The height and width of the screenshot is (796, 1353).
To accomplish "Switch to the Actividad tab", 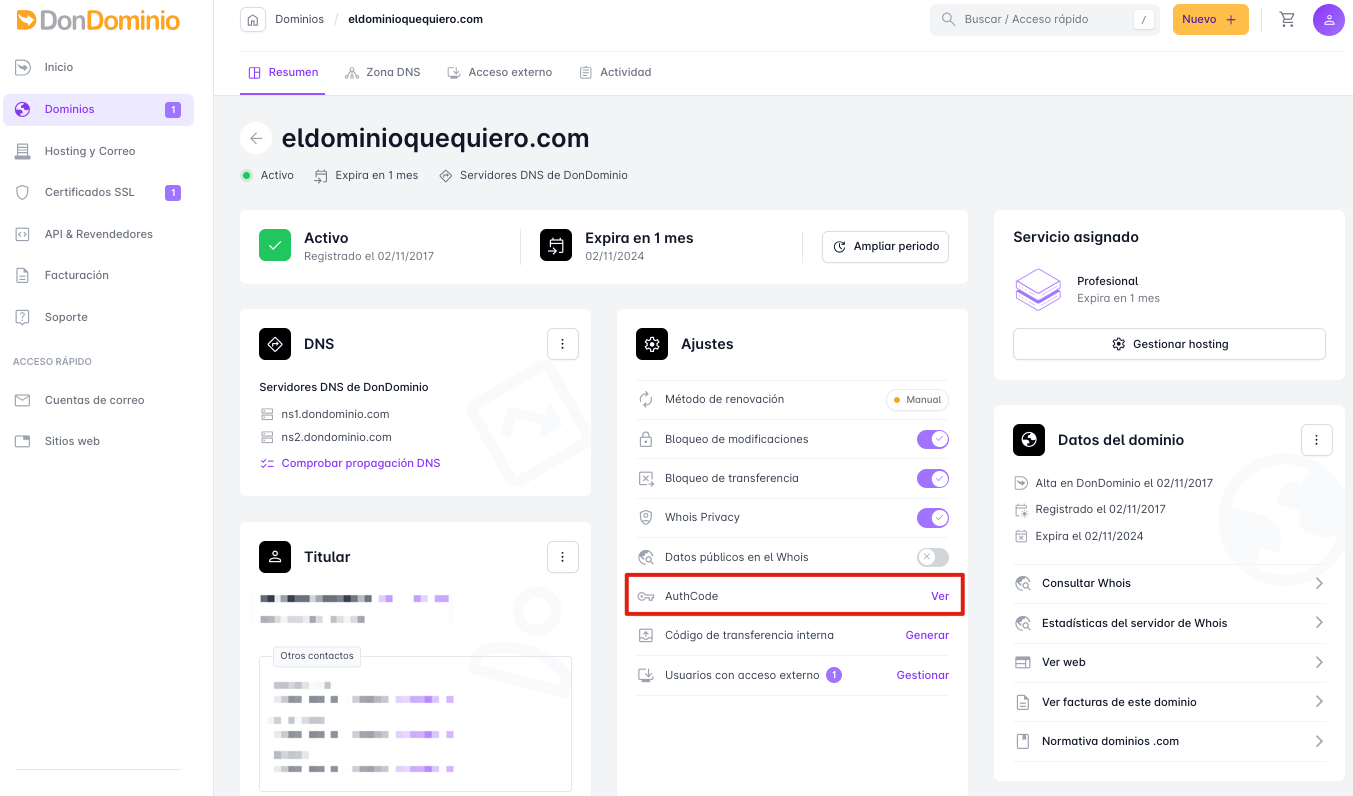I will pyautogui.click(x=615, y=72).
